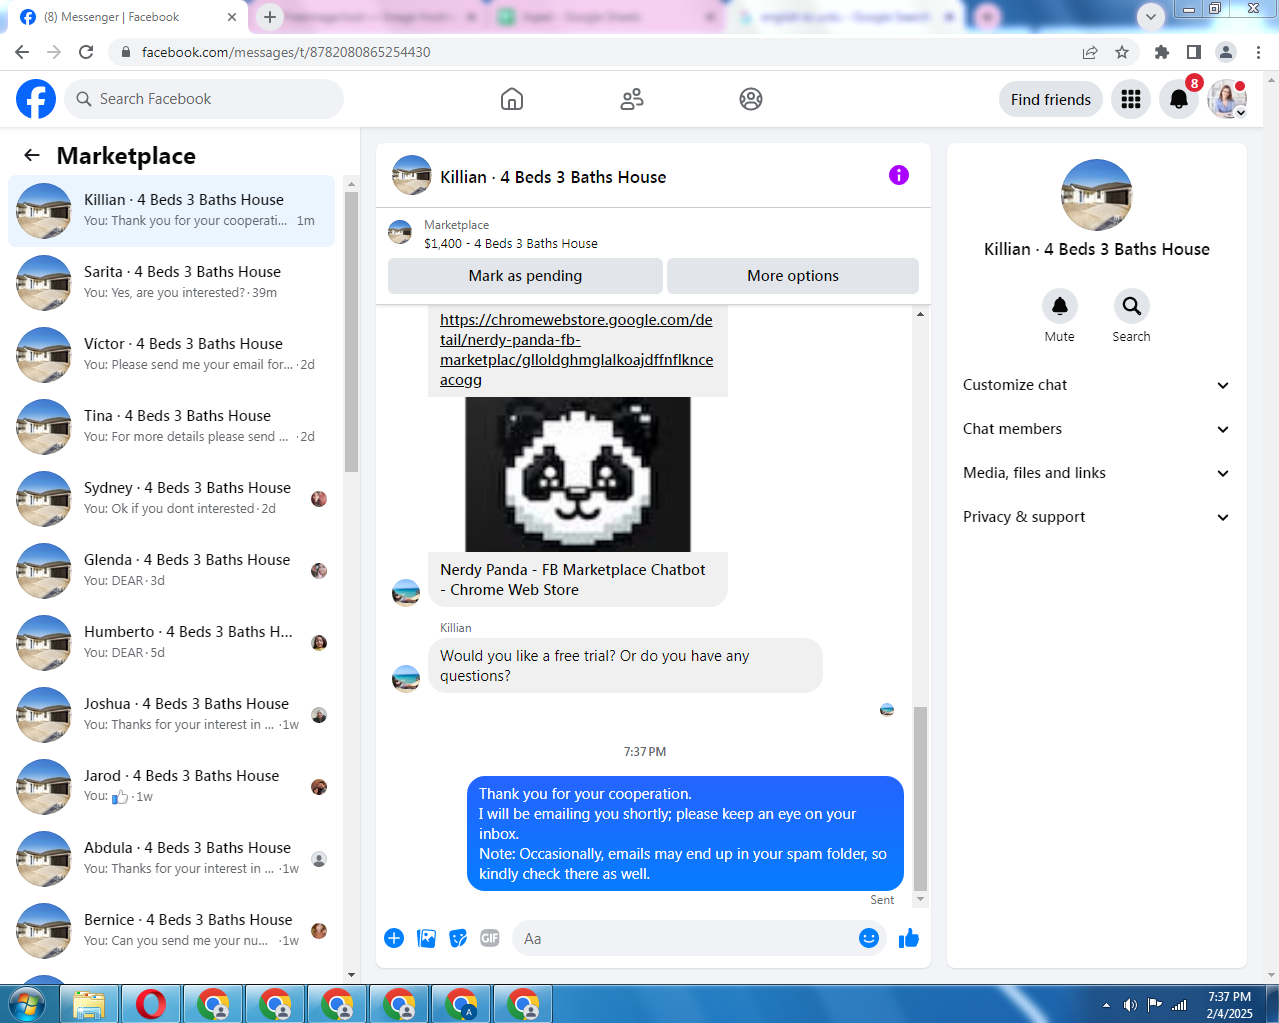The width and height of the screenshot is (1279, 1023).
Task: Click chat messages scrollbar thumb
Action: pos(920,798)
